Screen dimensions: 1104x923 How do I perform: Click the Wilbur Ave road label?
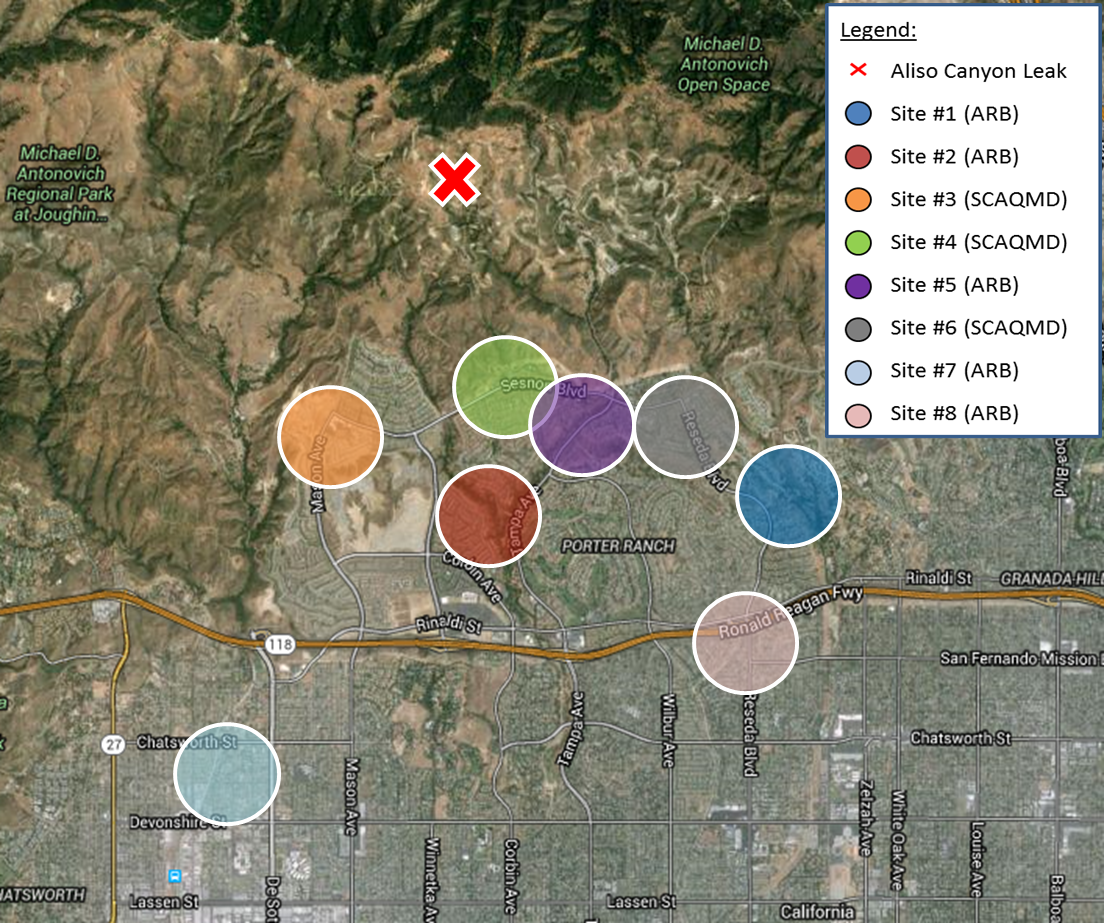coord(667,730)
